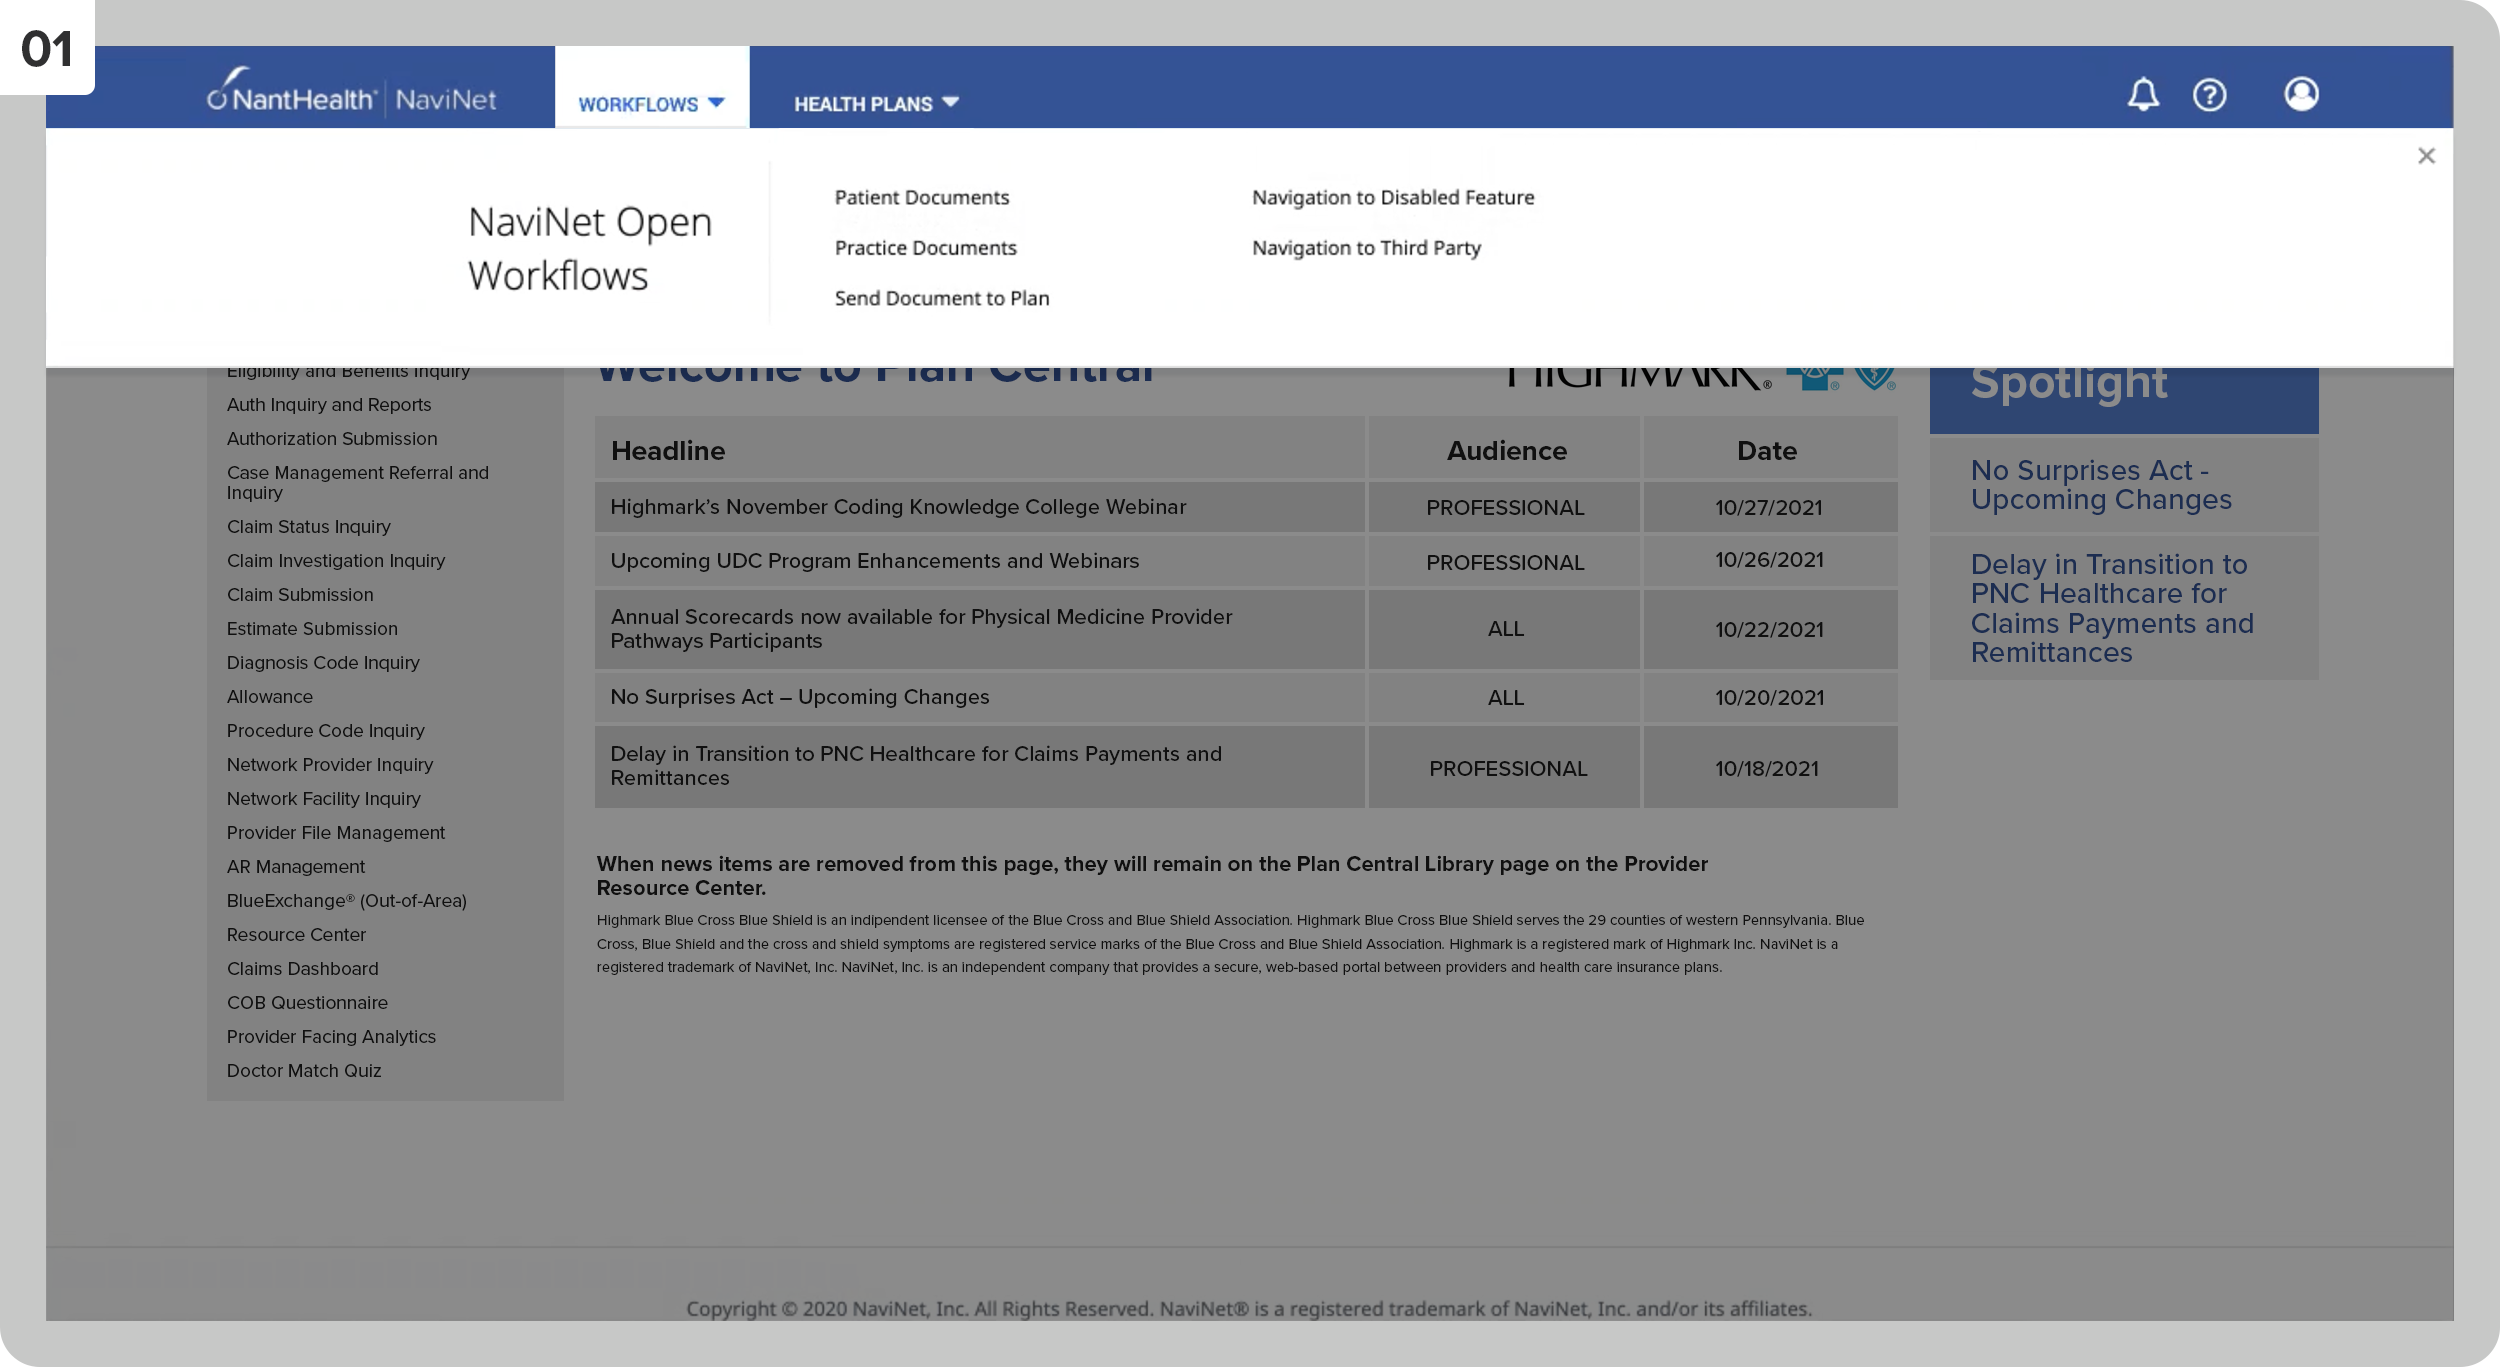The height and width of the screenshot is (1367, 2500).
Task: Open Diagnosis Code Inquiry
Action: pos(323,663)
